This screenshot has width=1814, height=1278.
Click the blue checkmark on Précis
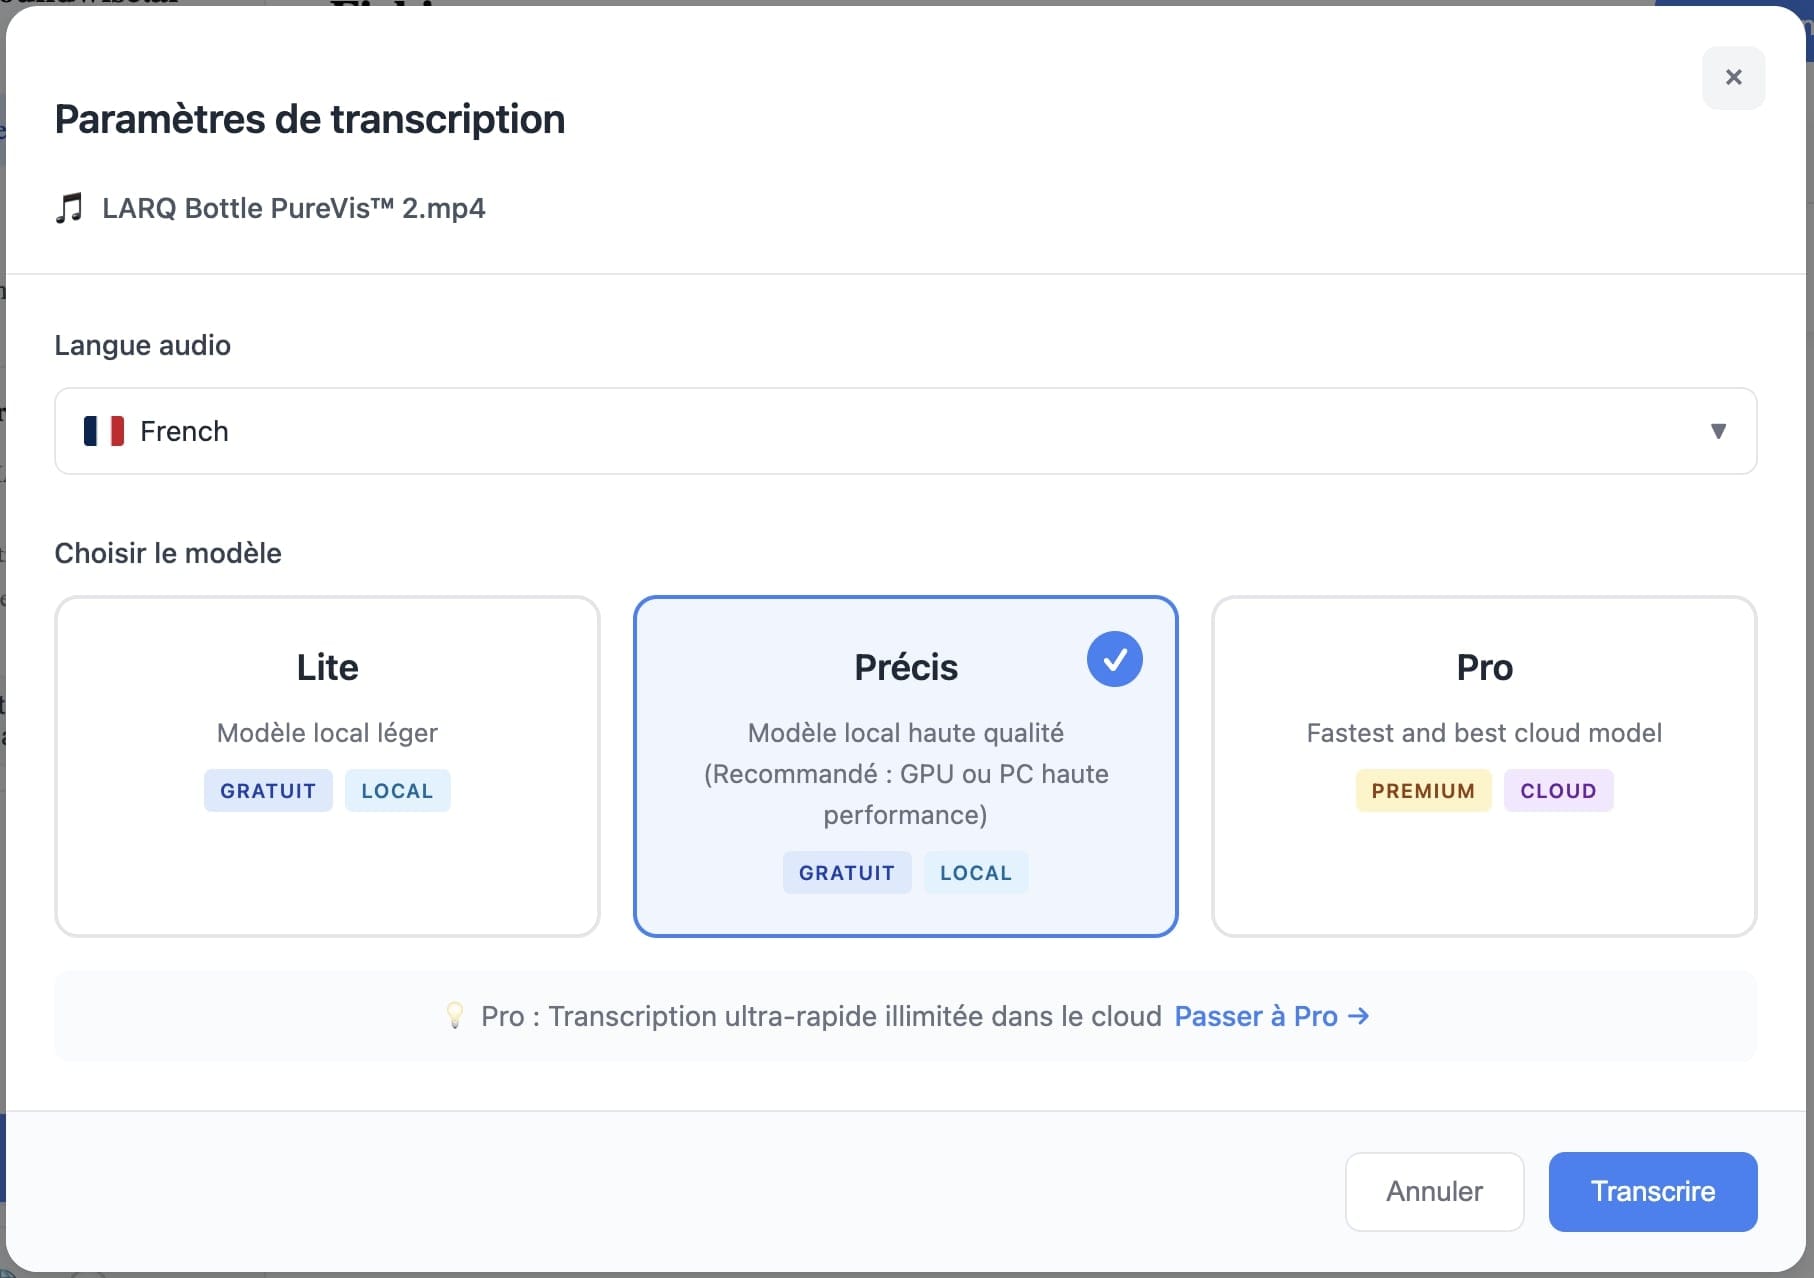click(x=1114, y=660)
